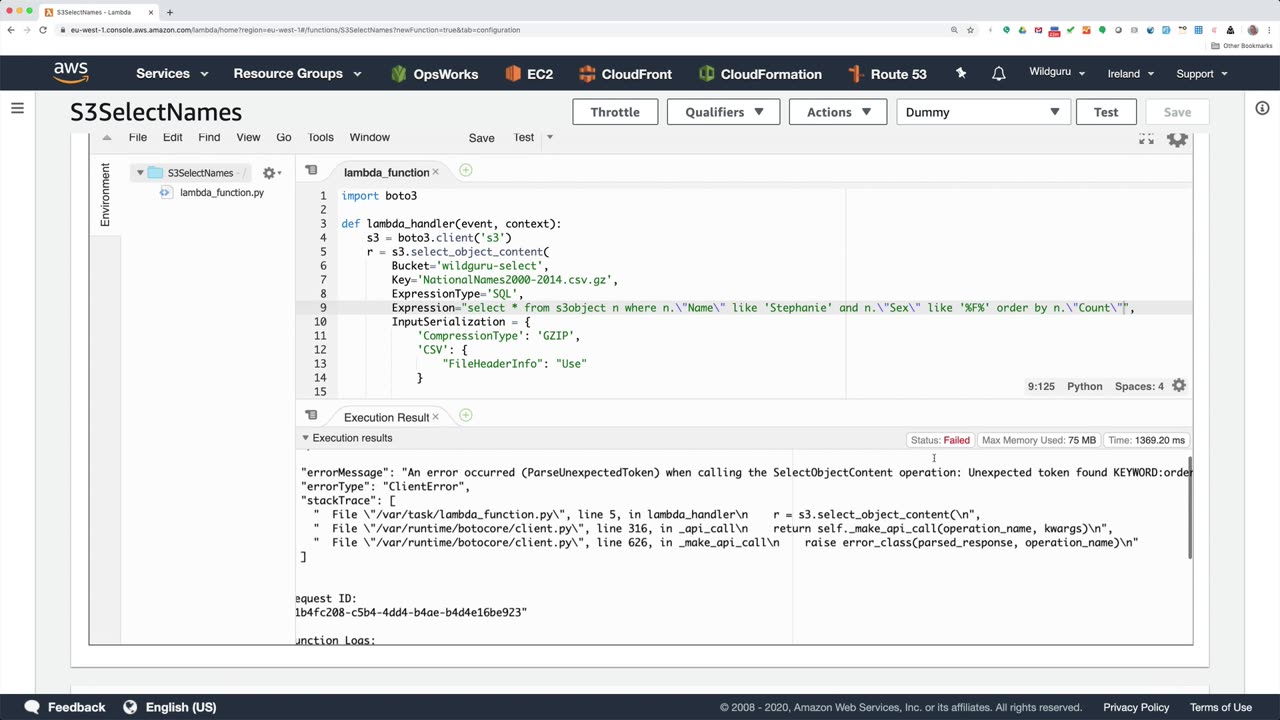
Task: Open the info panel icon on right
Action: pos(1262,108)
